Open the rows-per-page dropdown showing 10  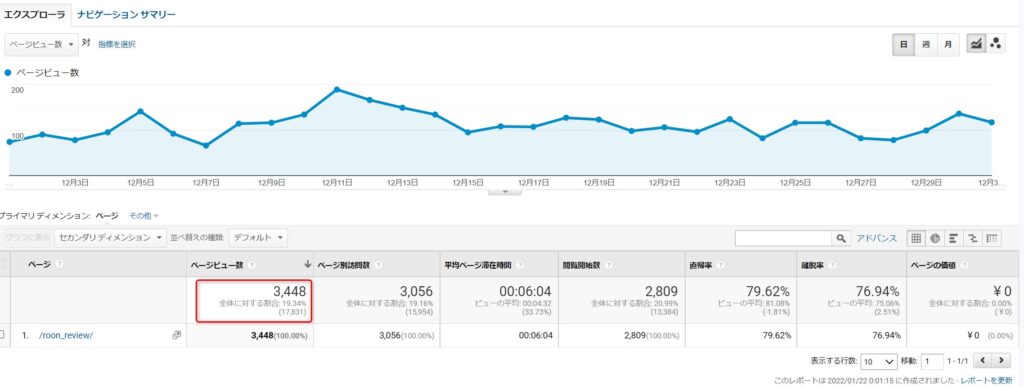pyautogui.click(x=879, y=361)
